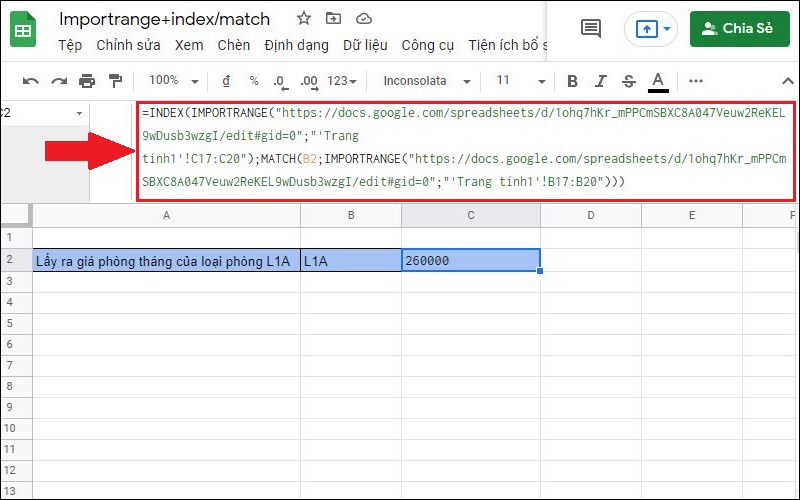The width and height of the screenshot is (800, 500).
Task: Select column C header
Action: [471, 215]
